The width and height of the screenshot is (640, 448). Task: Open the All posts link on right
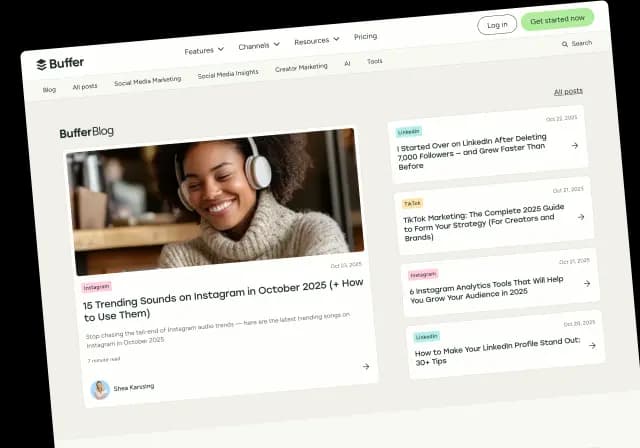568,91
